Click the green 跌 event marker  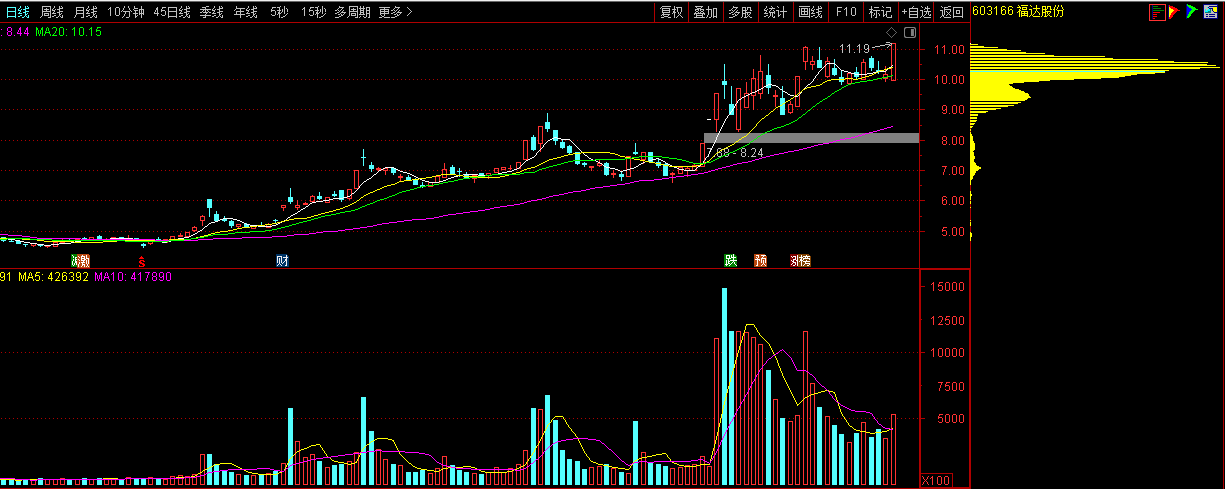point(731,261)
